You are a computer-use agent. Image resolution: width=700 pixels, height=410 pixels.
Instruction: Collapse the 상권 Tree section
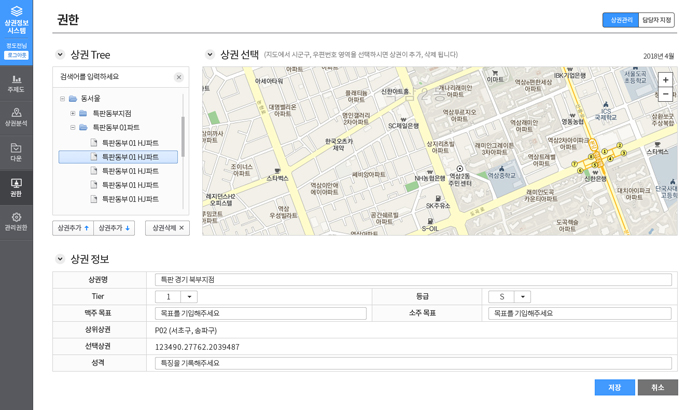click(60, 55)
